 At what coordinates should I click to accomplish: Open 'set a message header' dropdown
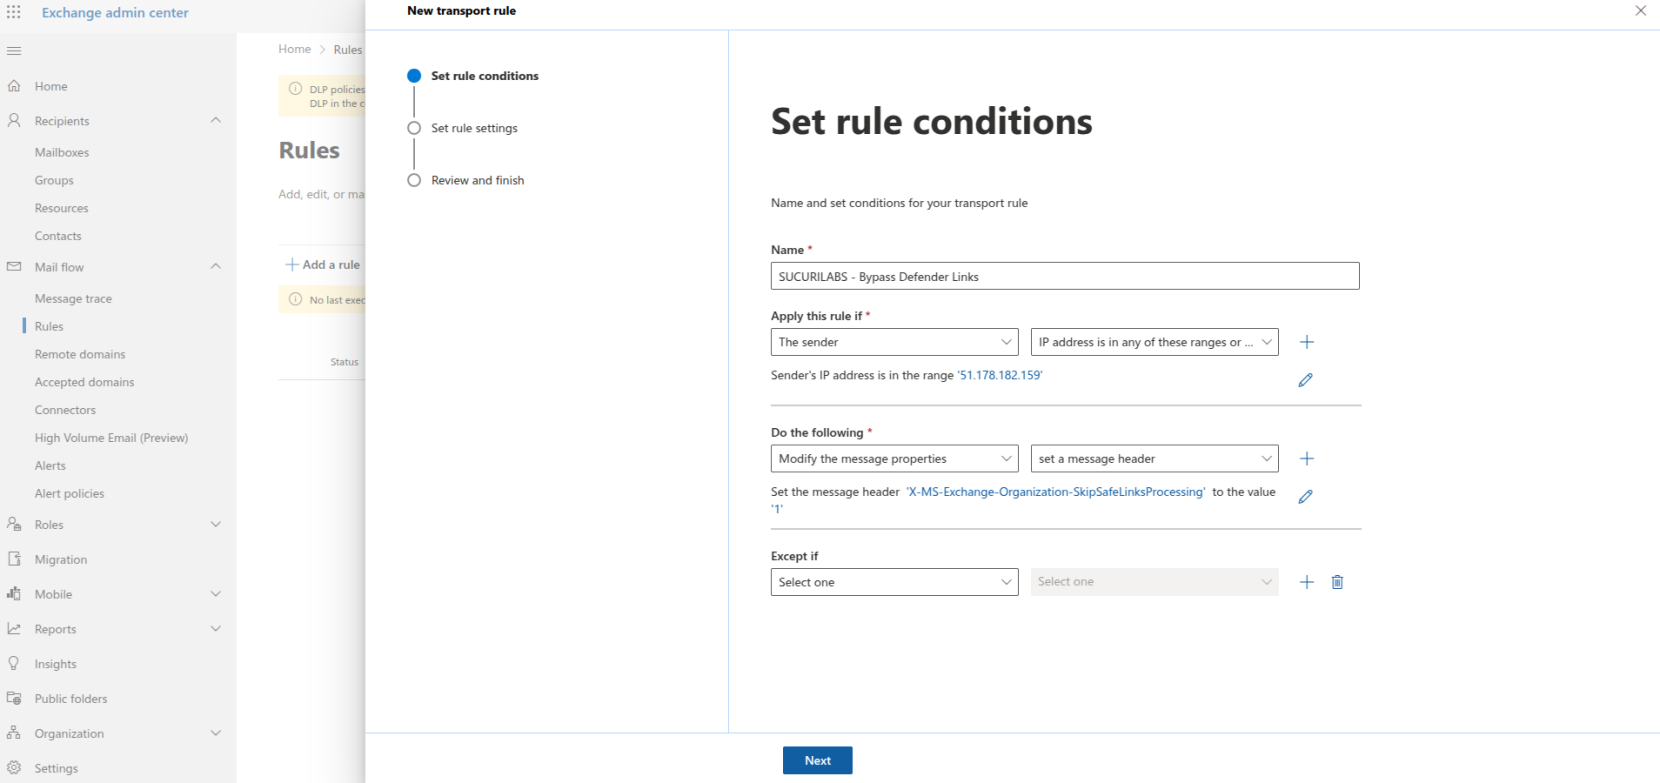(x=1154, y=458)
